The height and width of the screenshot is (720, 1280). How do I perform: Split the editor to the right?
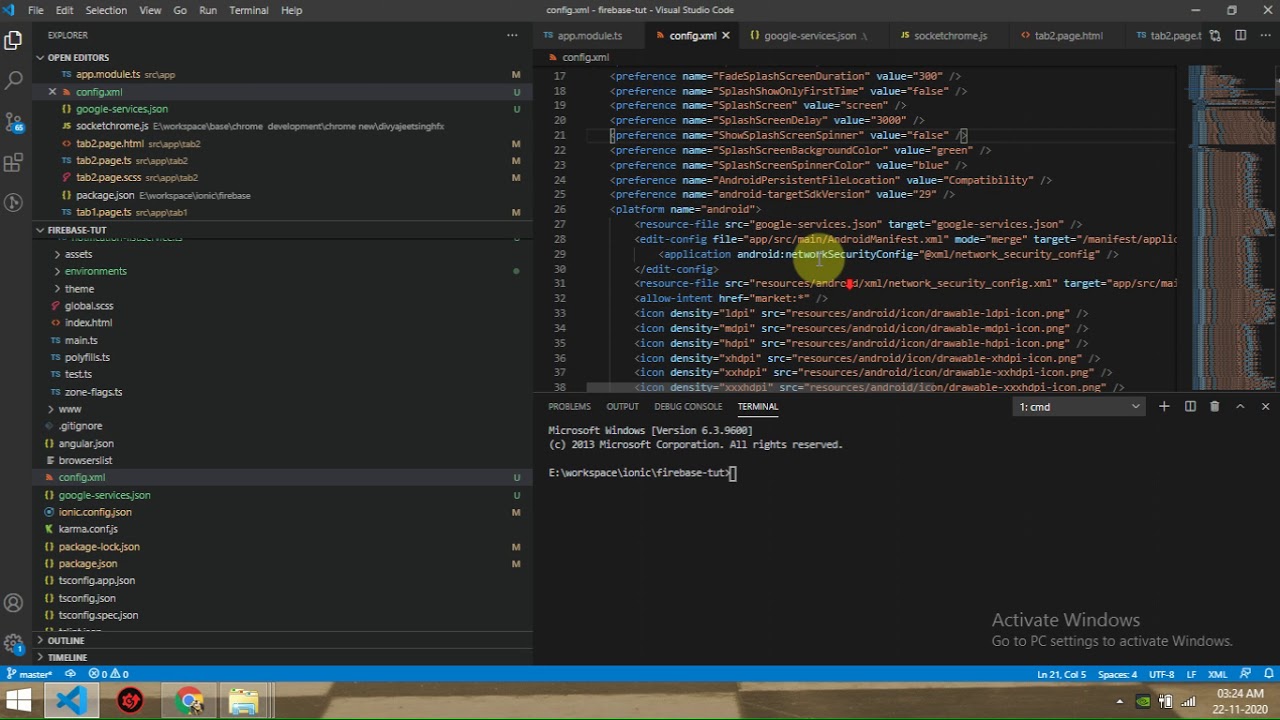tap(1240, 36)
